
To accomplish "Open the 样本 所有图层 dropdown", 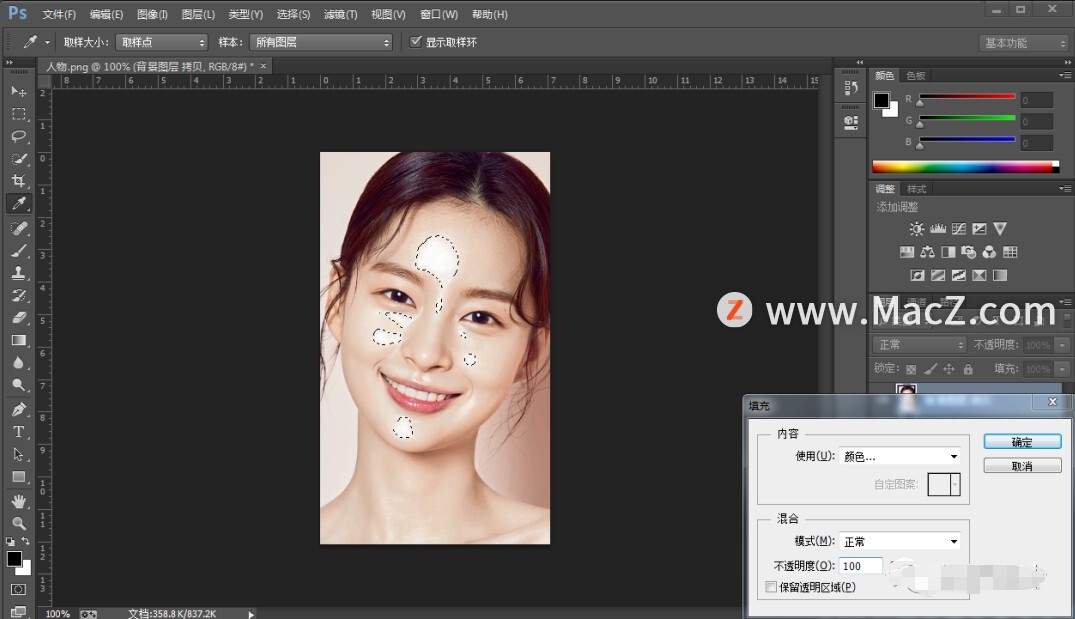I will [321, 43].
